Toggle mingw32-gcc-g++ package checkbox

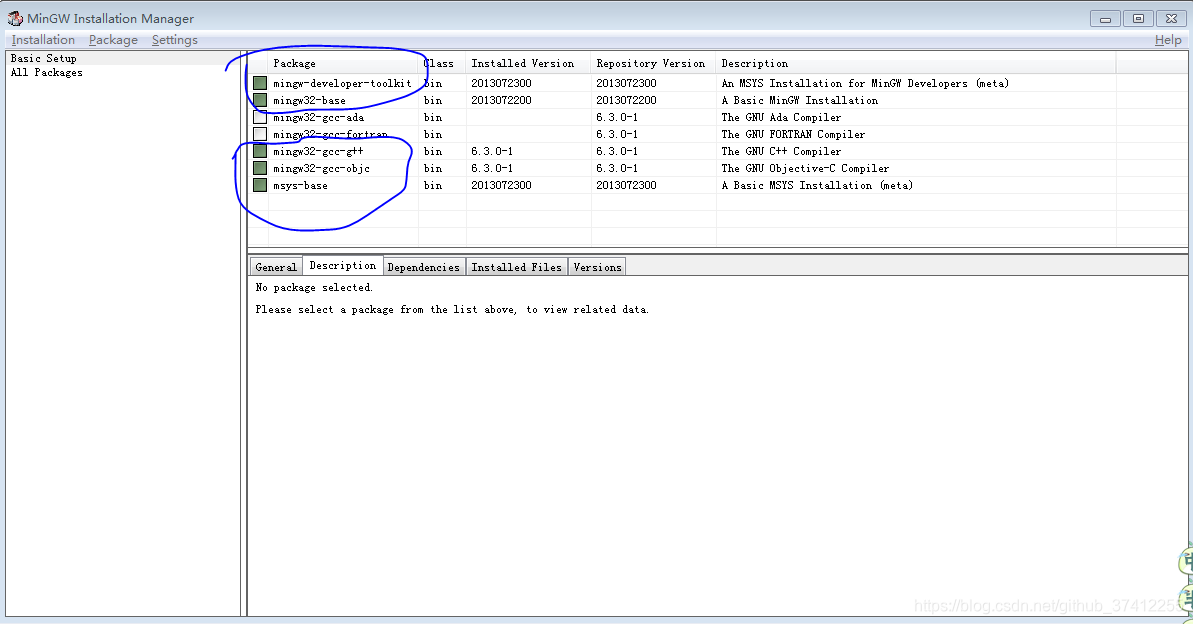coord(260,151)
